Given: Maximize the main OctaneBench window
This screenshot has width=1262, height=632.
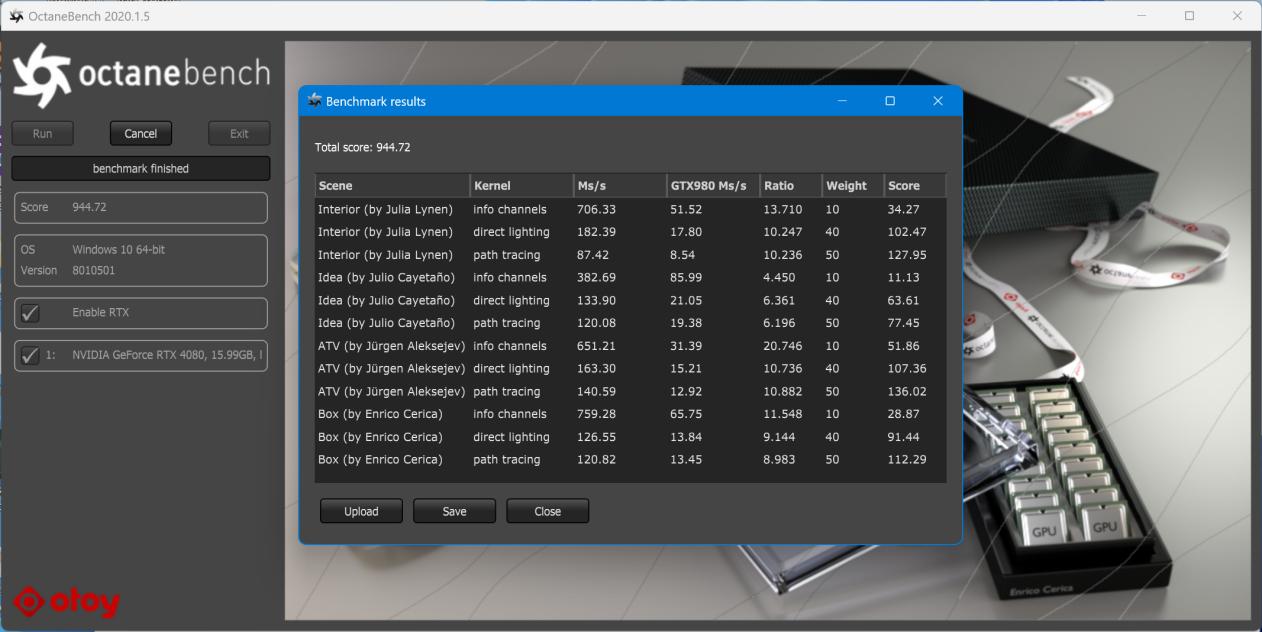Looking at the screenshot, I should [1189, 16].
